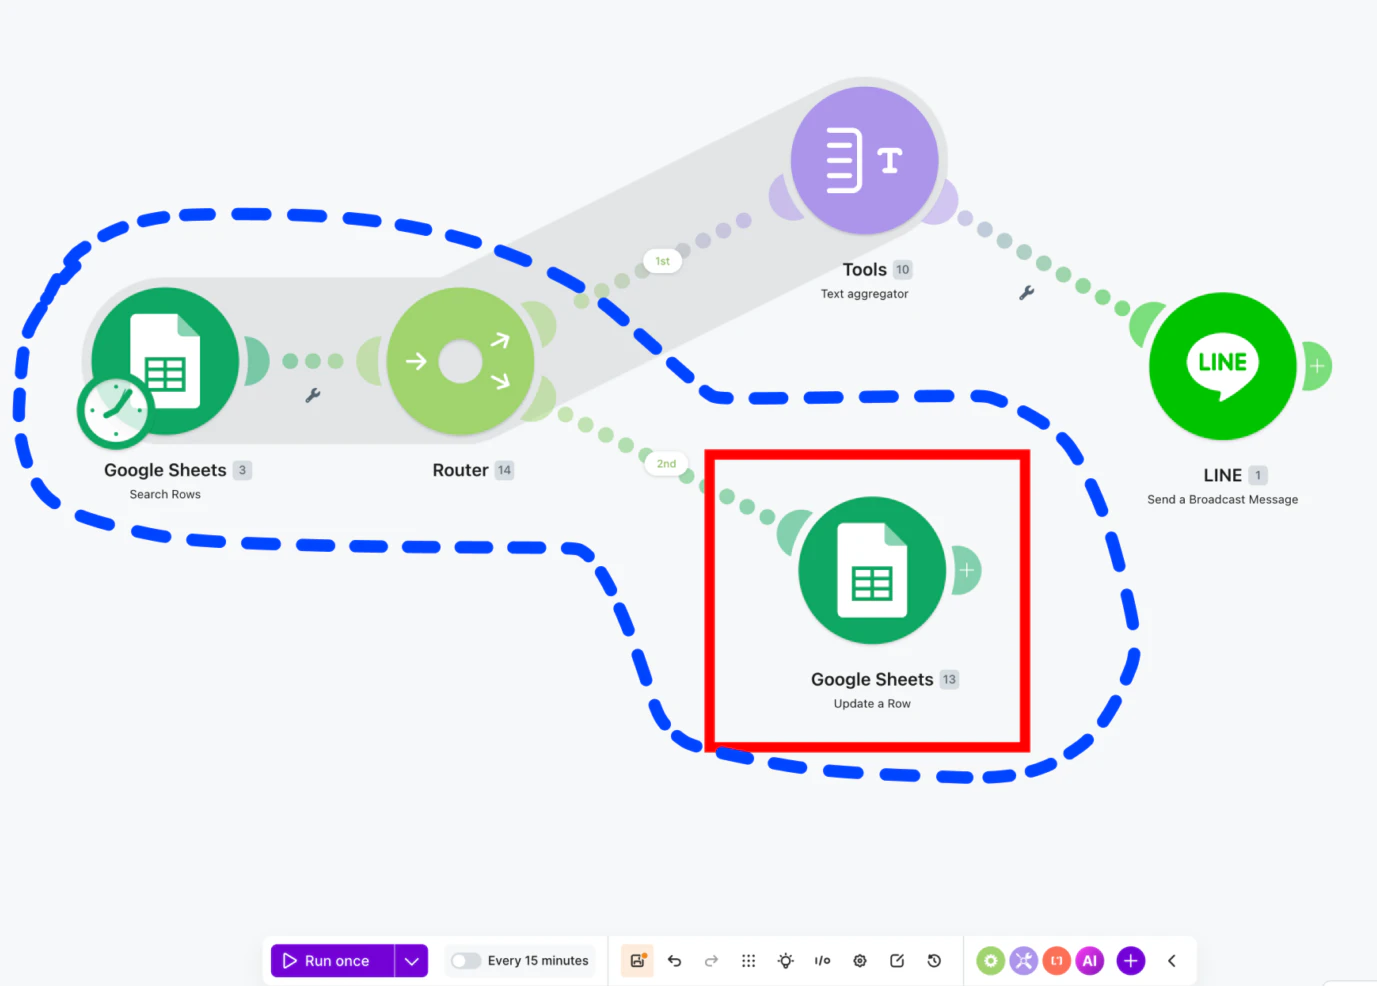
Task: Click the Run once button
Action: [x=332, y=961]
